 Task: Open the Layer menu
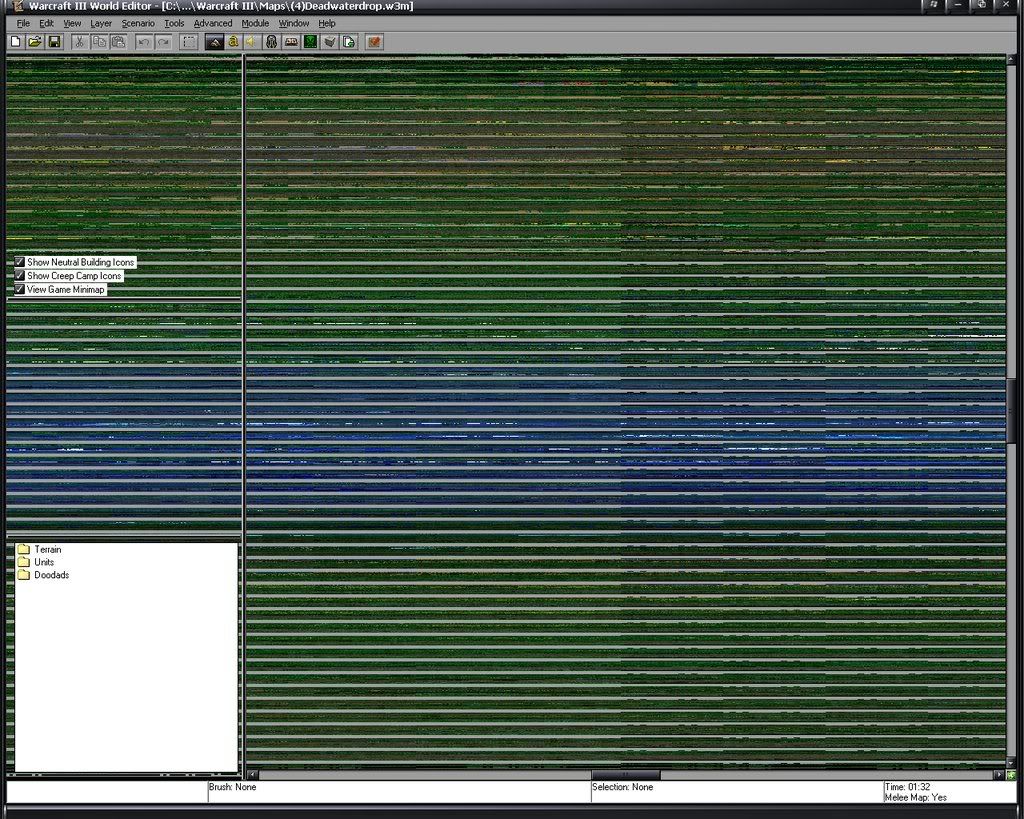click(101, 24)
